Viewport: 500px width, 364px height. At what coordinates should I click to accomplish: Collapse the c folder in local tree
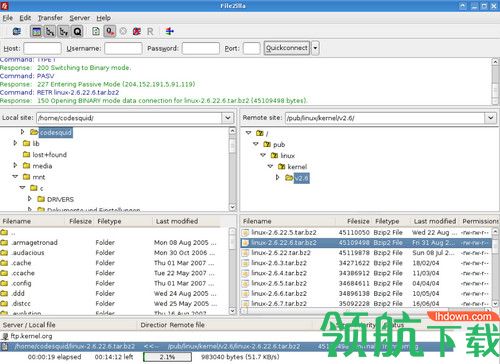(x=22, y=188)
